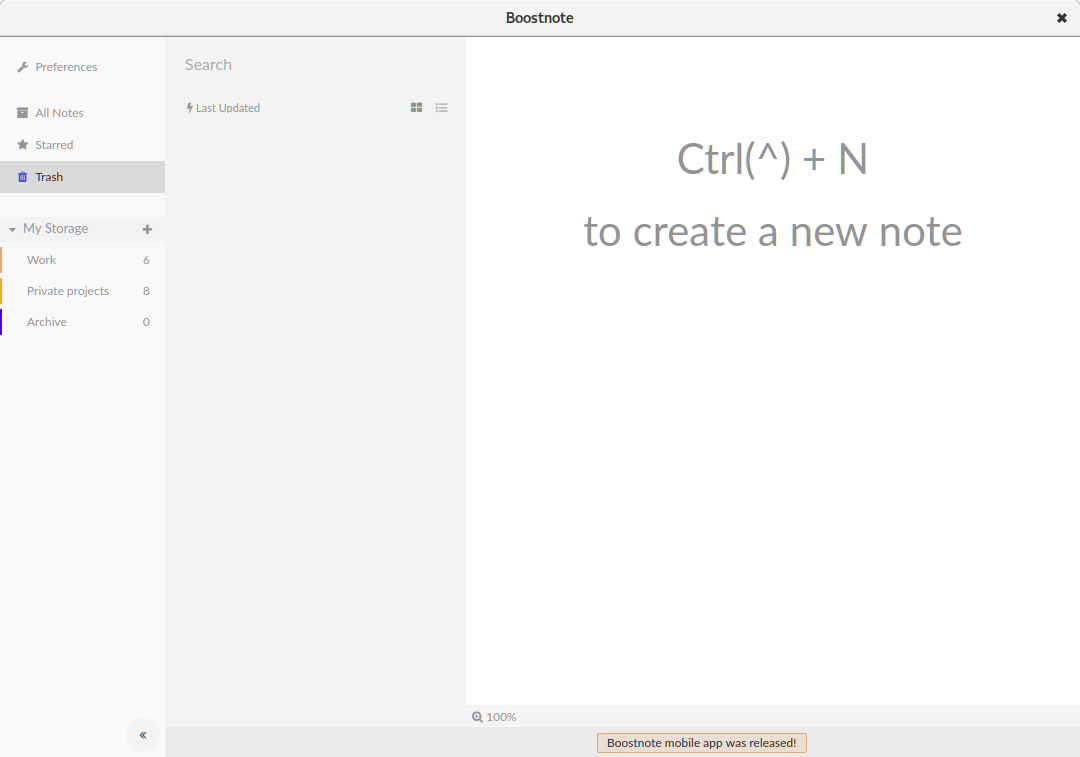Open the Private projects folder
The width and height of the screenshot is (1080, 757).
tap(83, 291)
